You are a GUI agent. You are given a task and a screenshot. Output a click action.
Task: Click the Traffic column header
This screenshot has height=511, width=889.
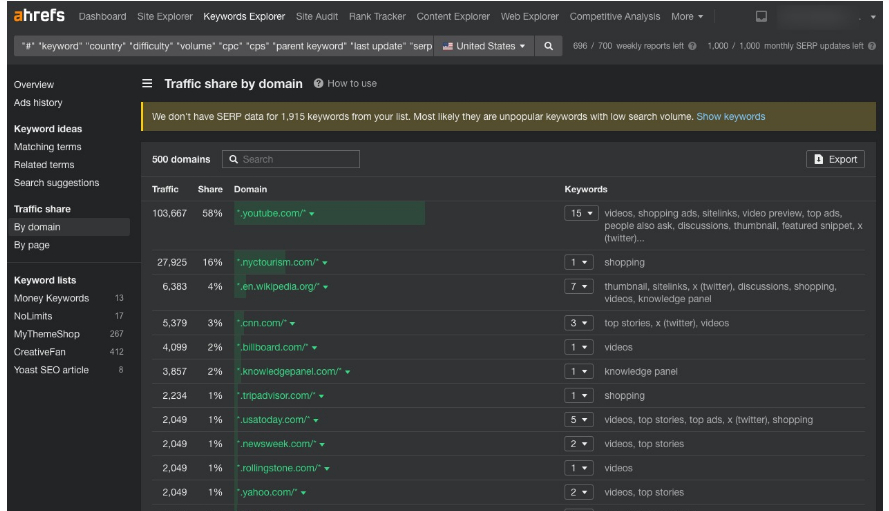(165, 189)
